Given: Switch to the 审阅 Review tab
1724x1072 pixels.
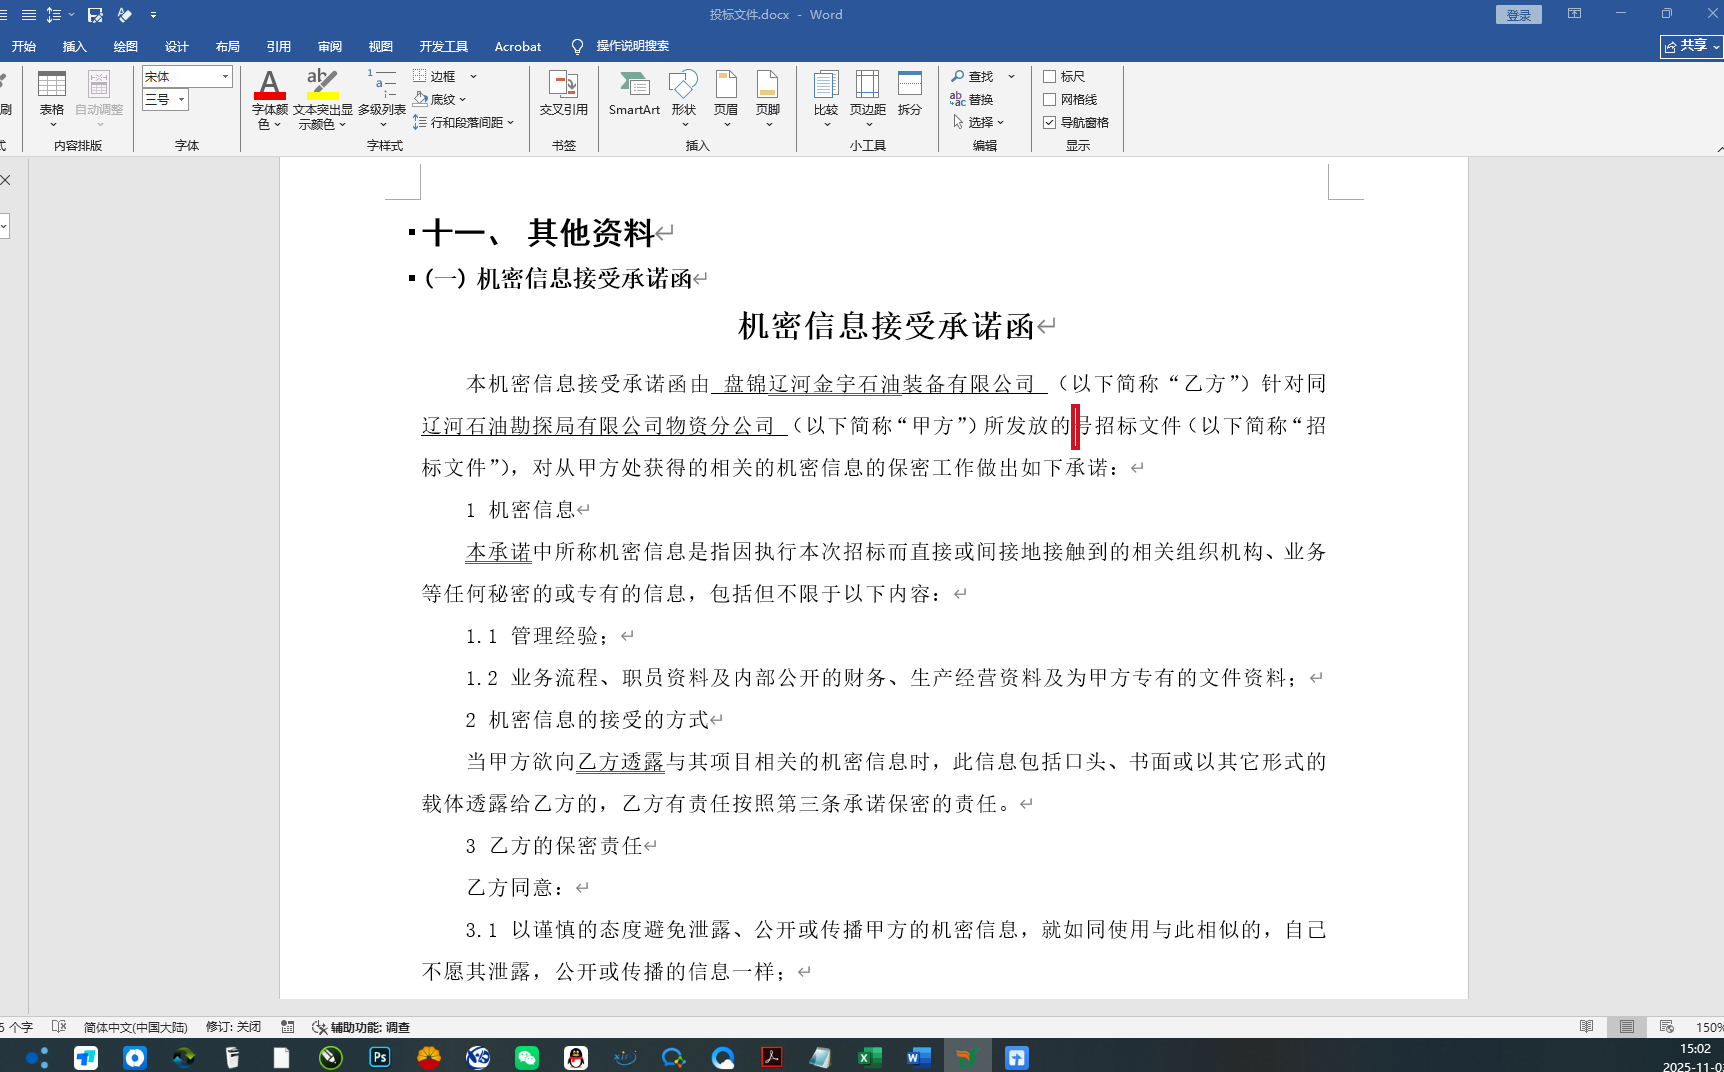Looking at the screenshot, I should (329, 46).
